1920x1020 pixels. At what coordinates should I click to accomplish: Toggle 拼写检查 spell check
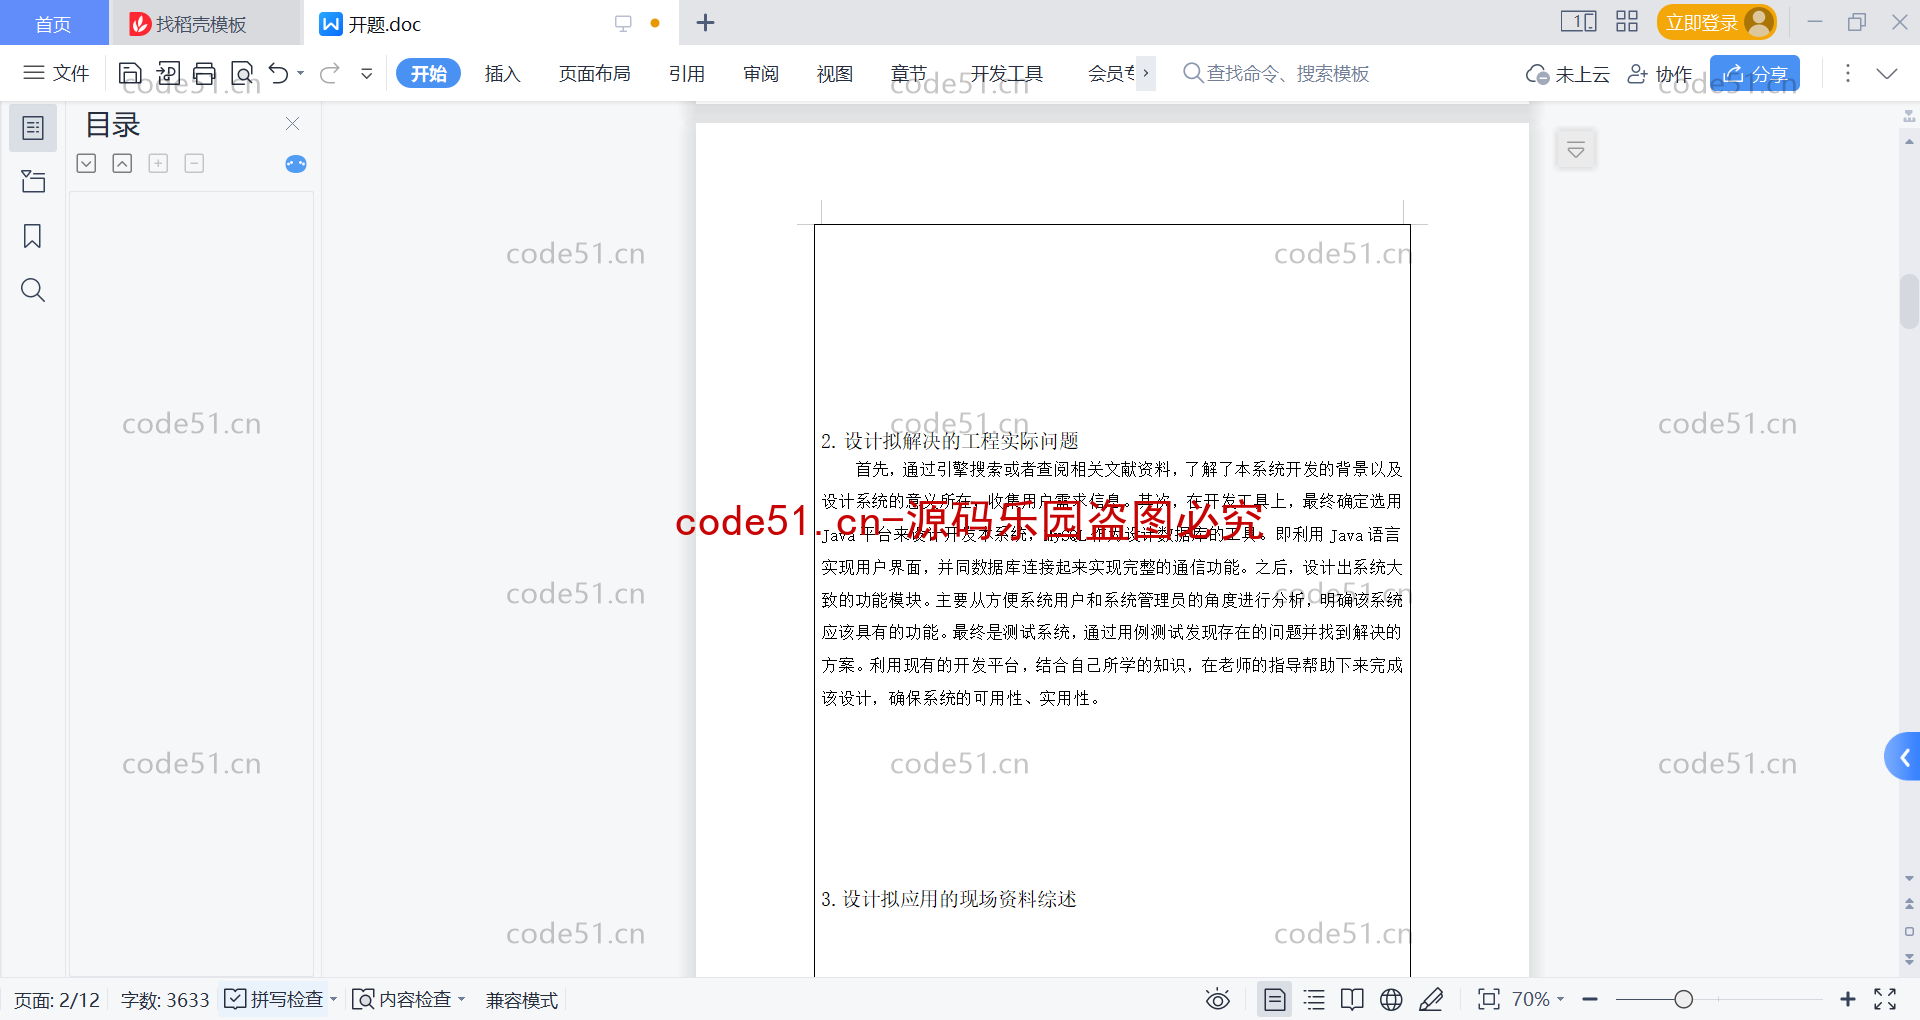coord(274,999)
